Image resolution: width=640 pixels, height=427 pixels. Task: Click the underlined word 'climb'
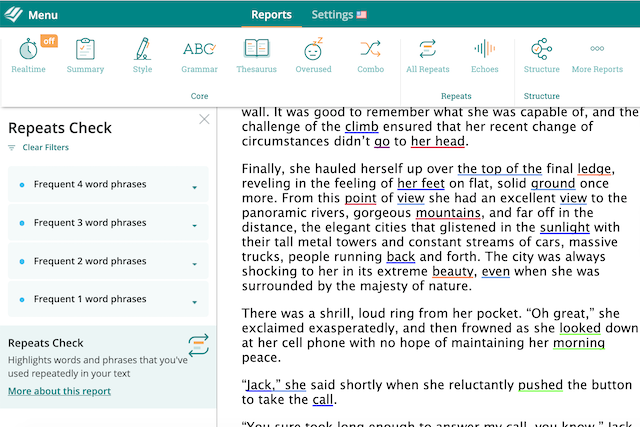point(362,127)
